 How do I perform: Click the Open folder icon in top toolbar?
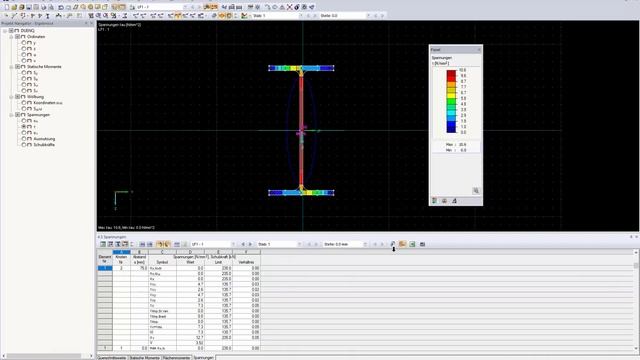pos(14,7)
